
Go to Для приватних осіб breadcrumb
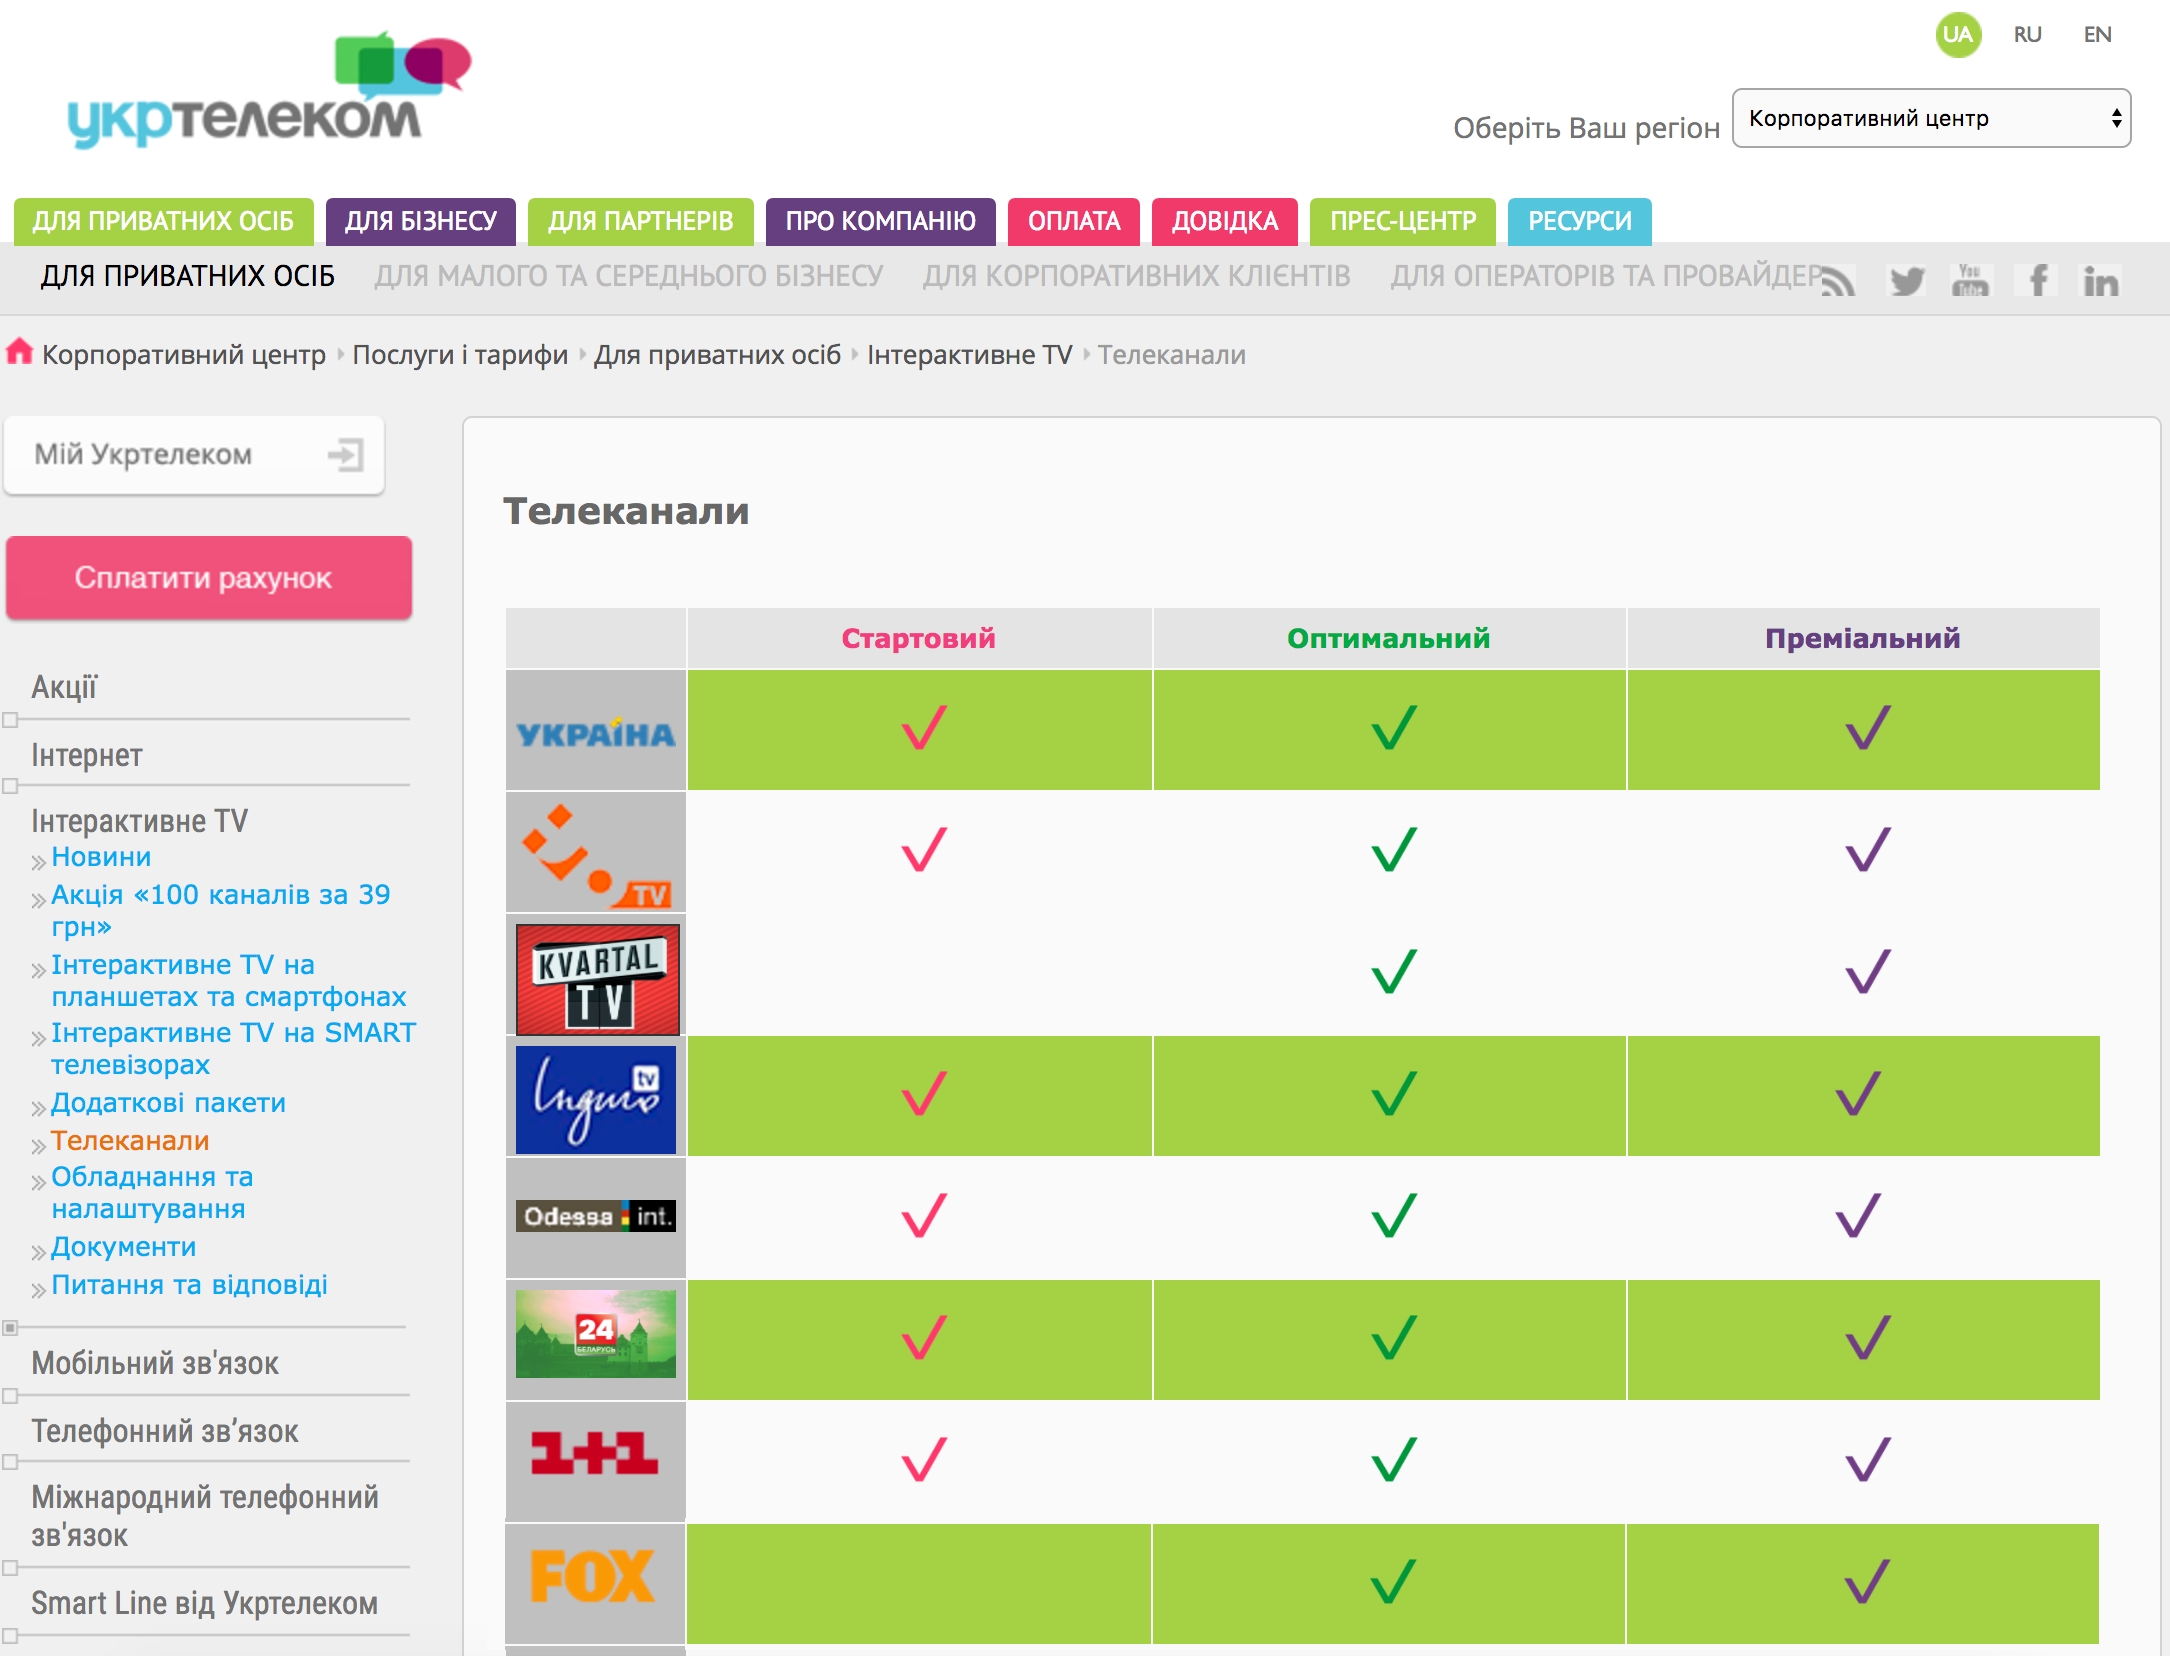[717, 355]
